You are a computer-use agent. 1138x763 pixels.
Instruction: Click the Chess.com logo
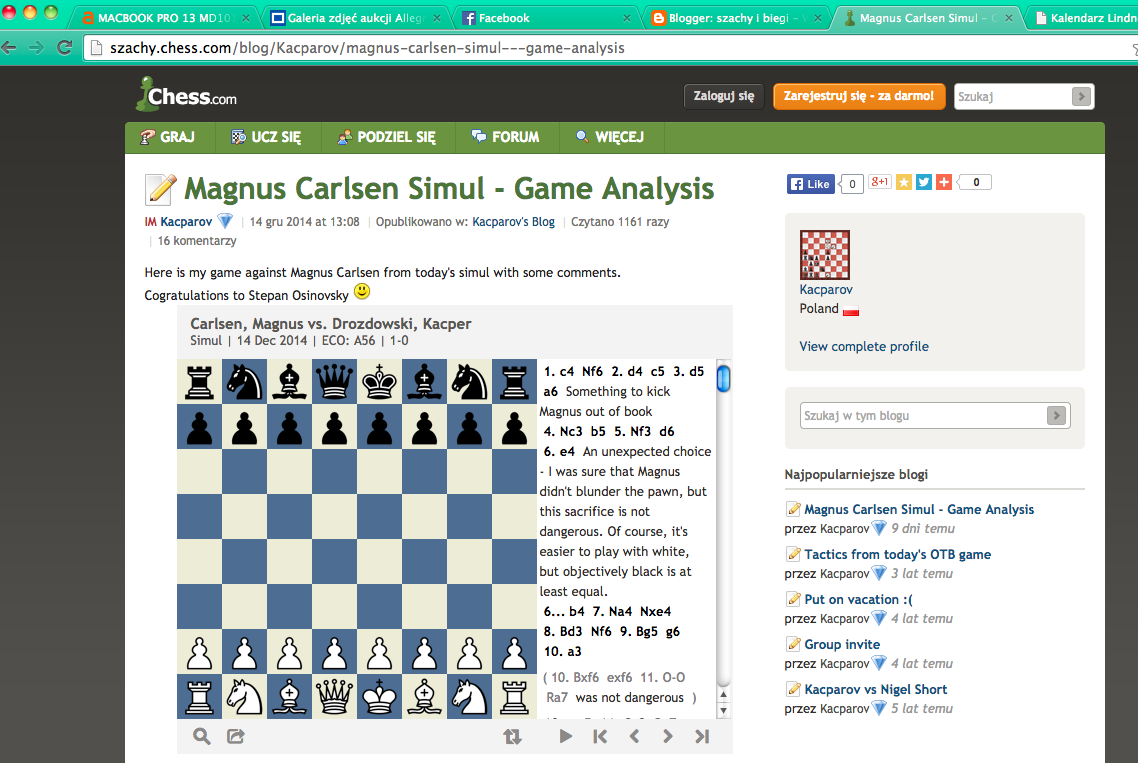(x=187, y=95)
